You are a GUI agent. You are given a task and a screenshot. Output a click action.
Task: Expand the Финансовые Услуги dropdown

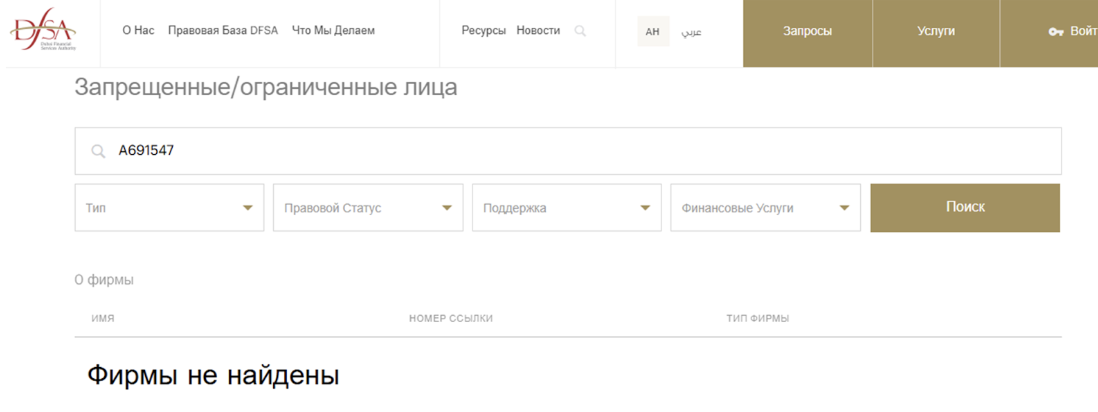[765, 207]
